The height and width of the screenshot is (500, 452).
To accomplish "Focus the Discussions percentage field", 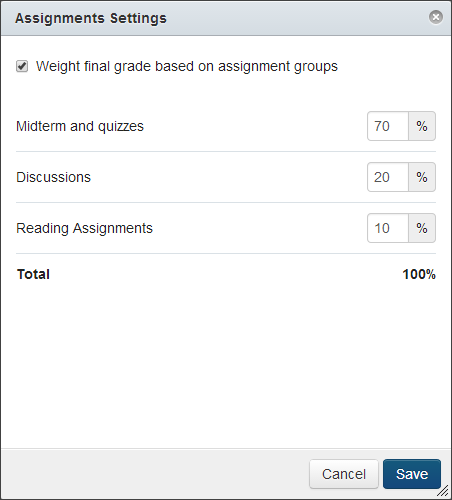I will [x=388, y=177].
